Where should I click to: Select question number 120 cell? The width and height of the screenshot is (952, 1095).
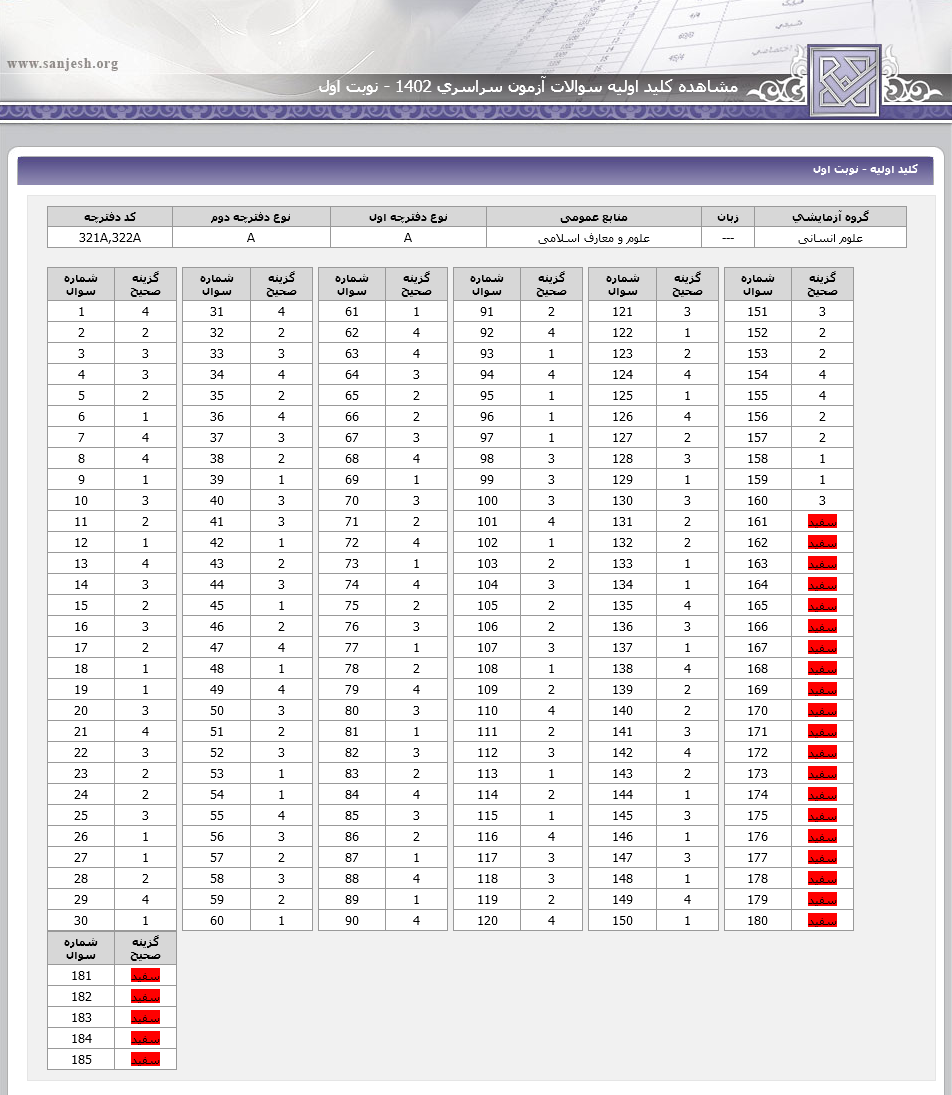487,921
